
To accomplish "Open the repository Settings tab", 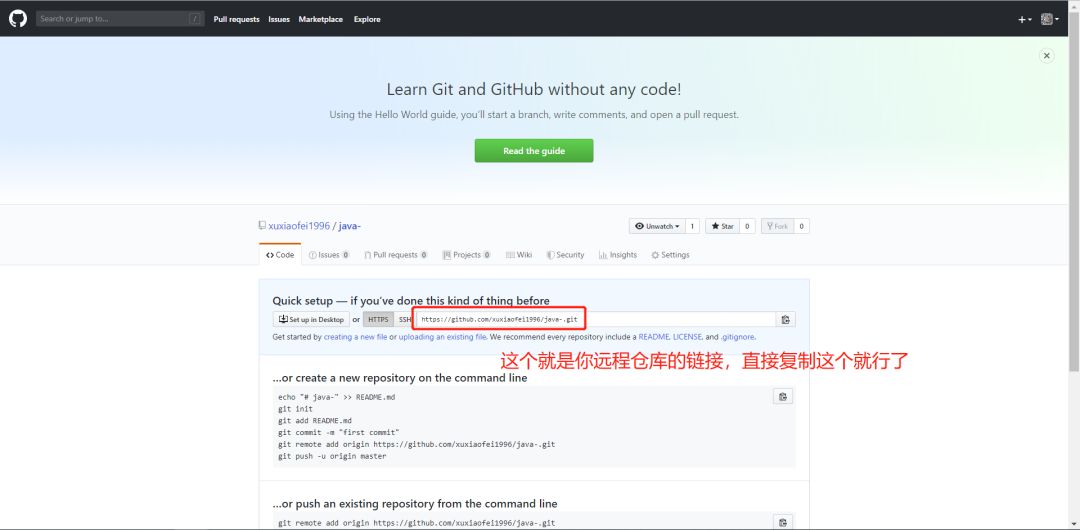I will pos(670,255).
